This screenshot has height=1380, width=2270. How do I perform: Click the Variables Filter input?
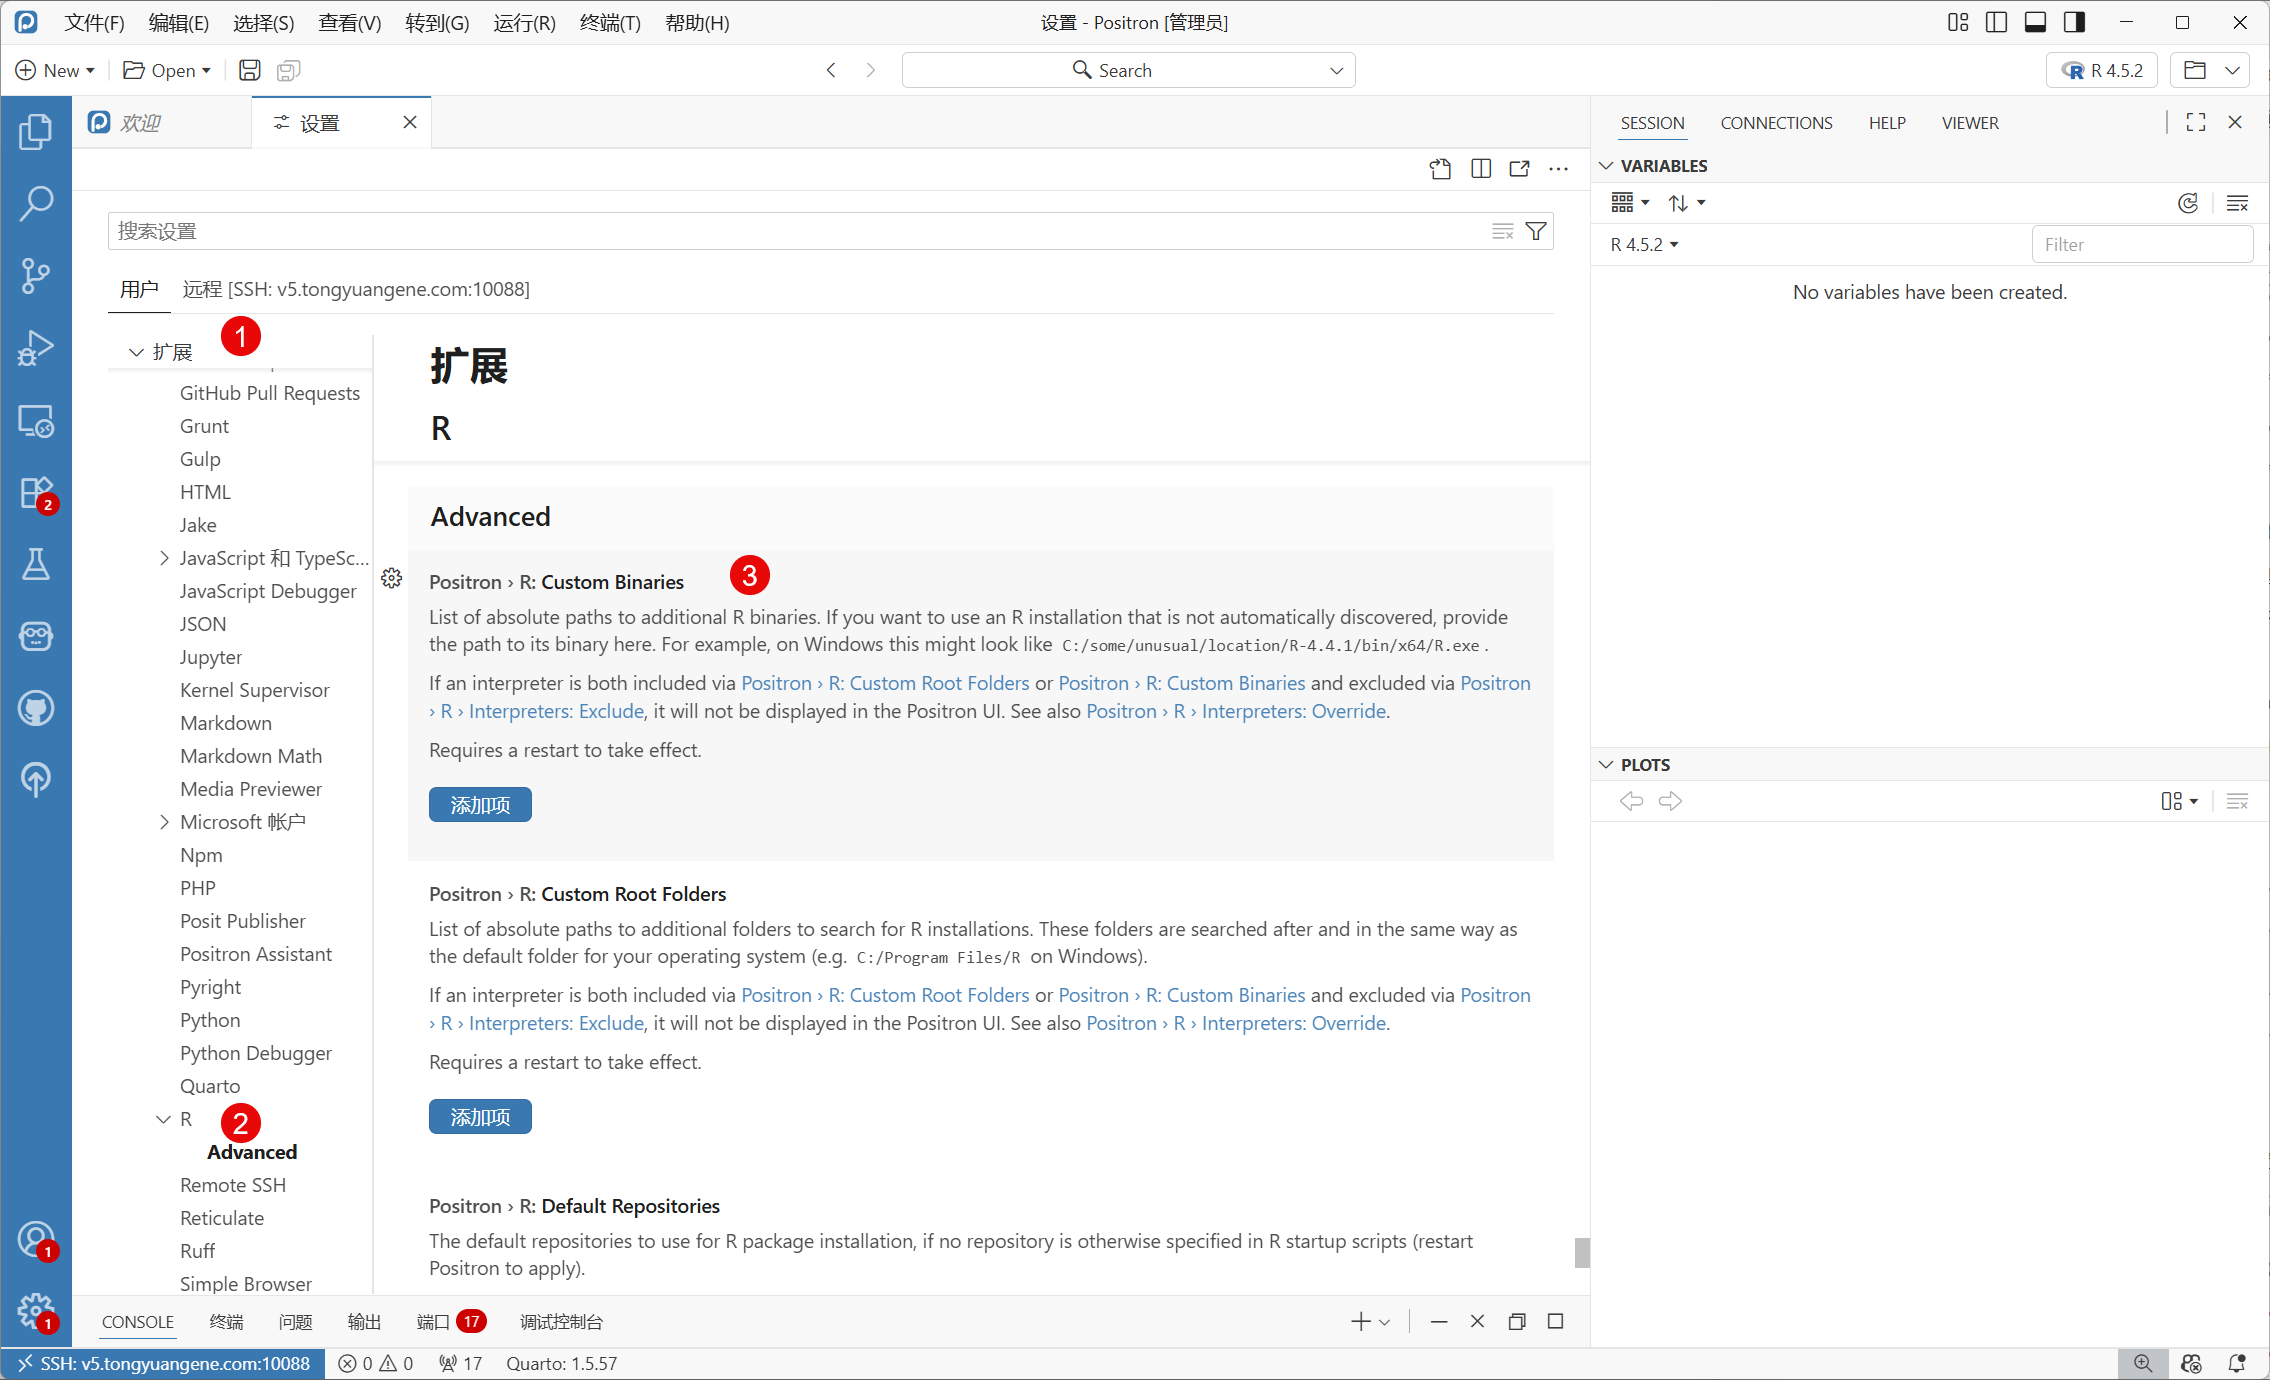point(2142,245)
